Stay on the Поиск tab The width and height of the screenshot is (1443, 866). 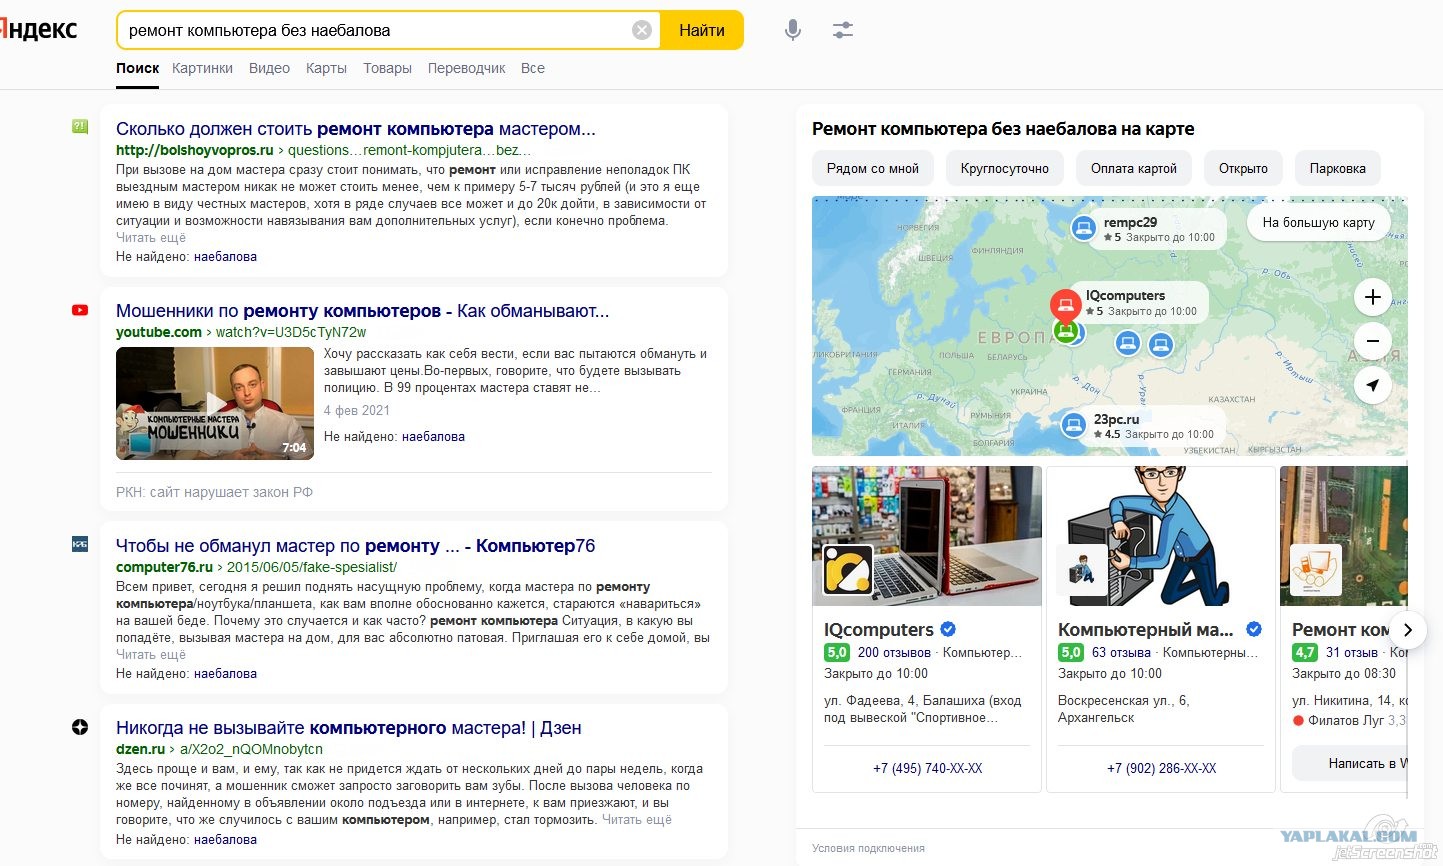pyautogui.click(x=138, y=68)
